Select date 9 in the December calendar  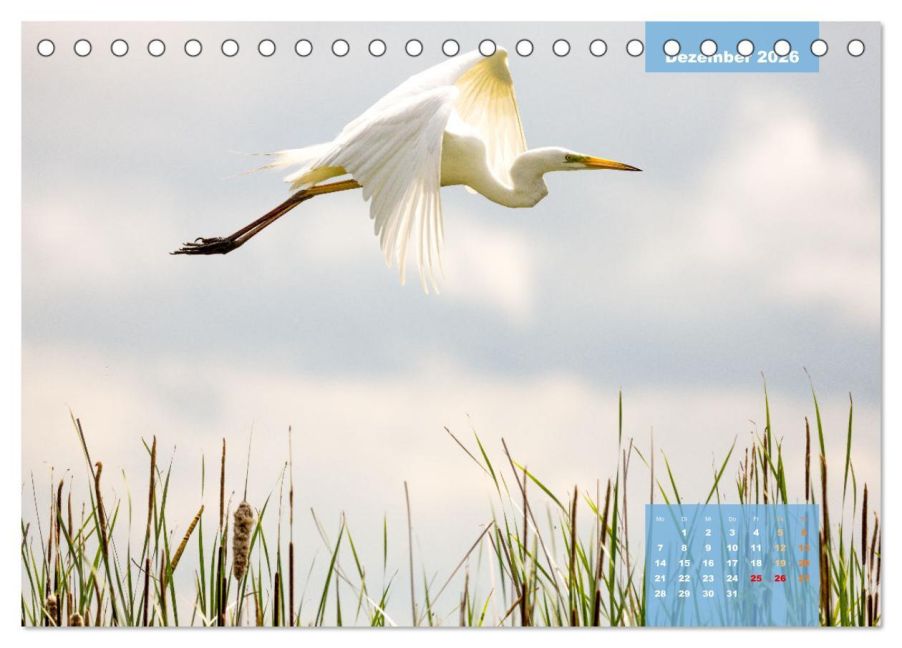pos(708,548)
